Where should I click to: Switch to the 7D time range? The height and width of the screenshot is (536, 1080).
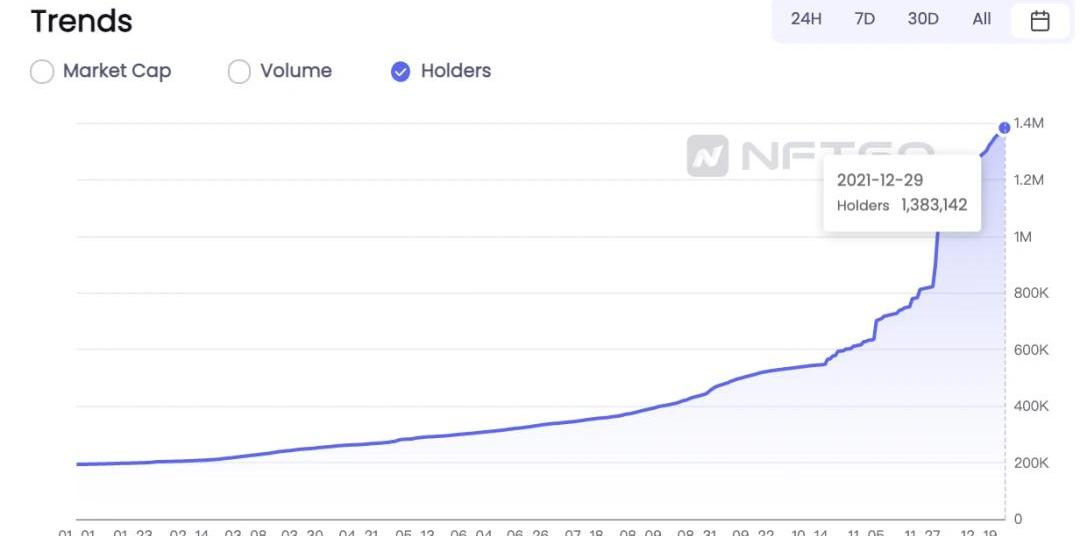pos(864,19)
